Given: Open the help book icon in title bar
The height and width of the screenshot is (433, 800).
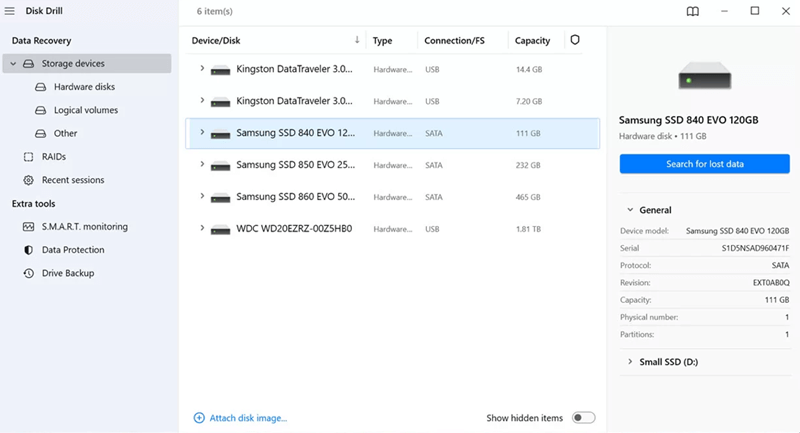Looking at the screenshot, I should (x=692, y=11).
